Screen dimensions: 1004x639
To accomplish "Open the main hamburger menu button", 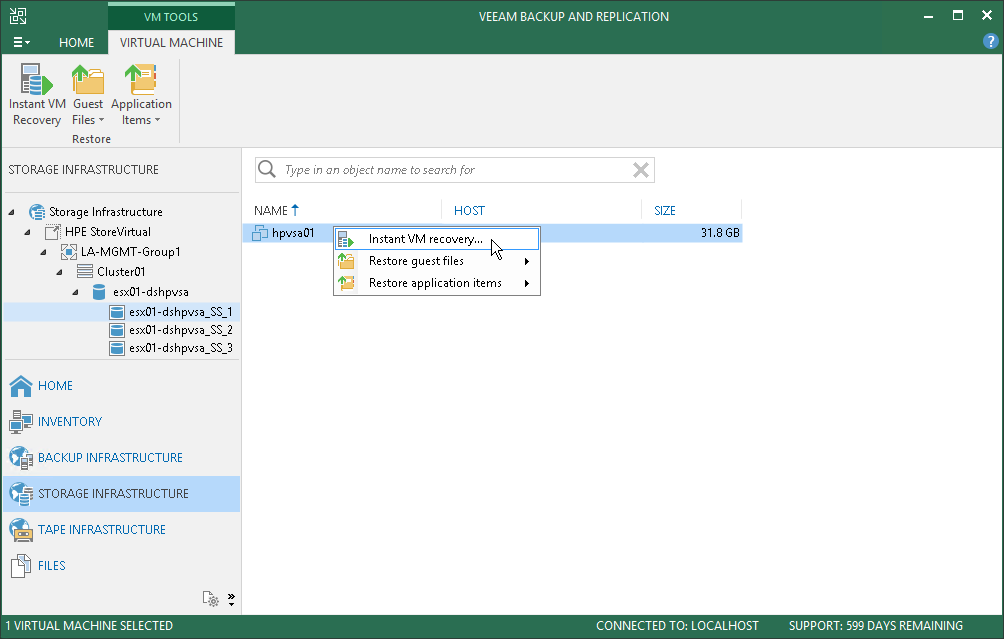I will [x=21, y=42].
